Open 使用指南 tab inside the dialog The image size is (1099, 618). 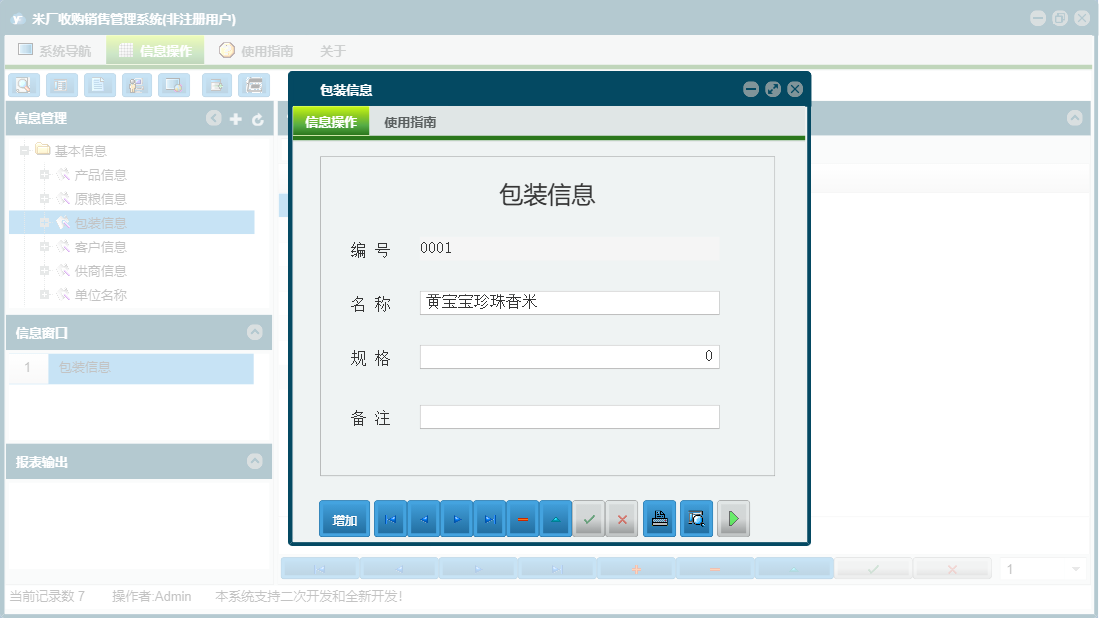tap(410, 122)
